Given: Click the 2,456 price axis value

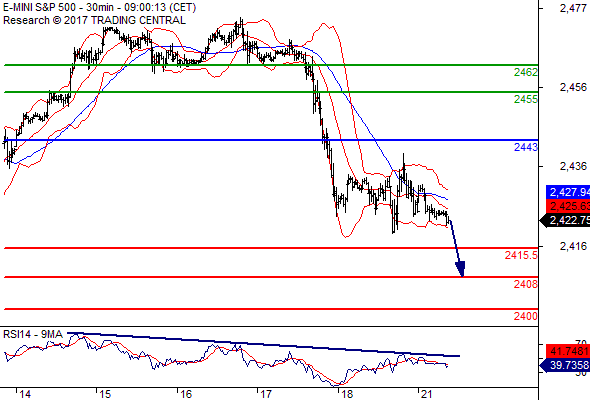Looking at the screenshot, I should [573, 87].
